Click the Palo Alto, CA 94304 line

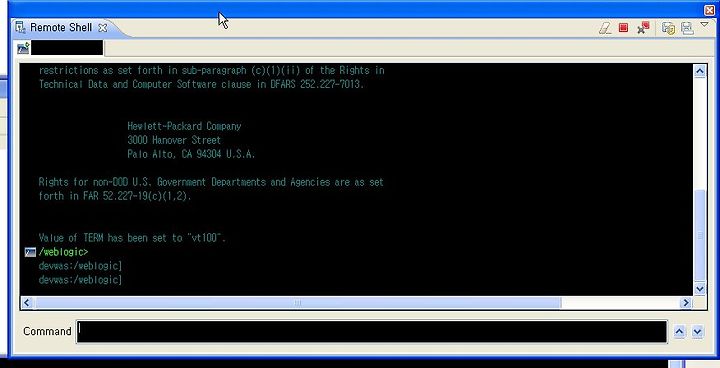click(x=191, y=154)
